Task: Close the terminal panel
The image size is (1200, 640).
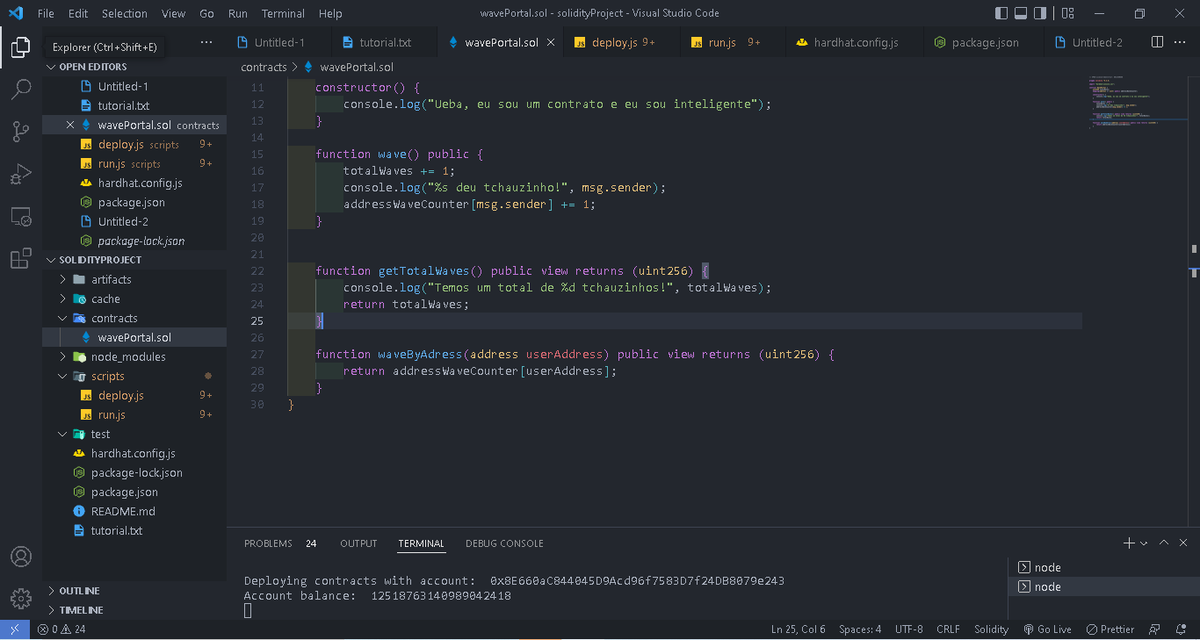Action: click(x=1184, y=543)
